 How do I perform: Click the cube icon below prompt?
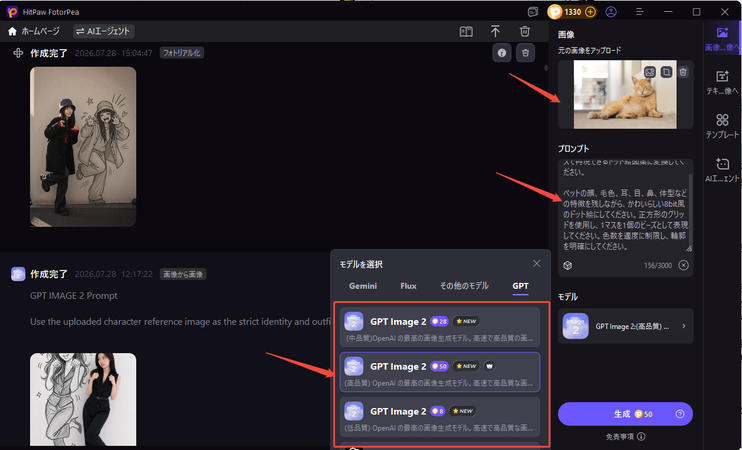(x=568, y=265)
